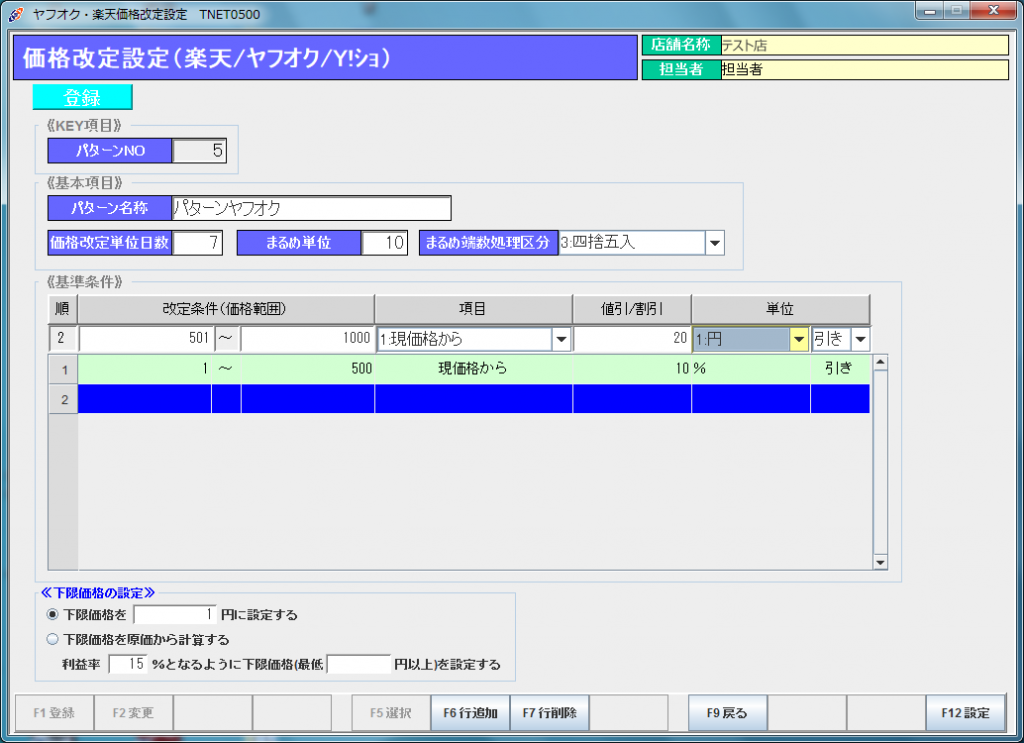The height and width of the screenshot is (743, 1024).
Task: Open the 単位 1:円 dropdown
Action: pos(798,339)
